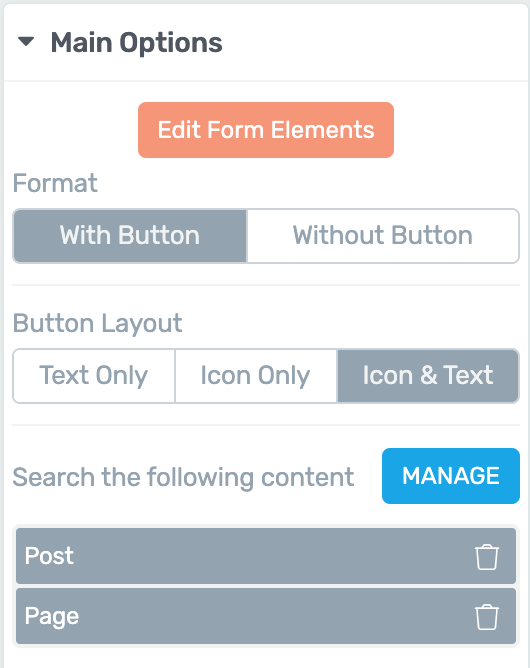Collapse the Main Options section arrow
Screen dimensions: 530x668
tap(26, 42)
